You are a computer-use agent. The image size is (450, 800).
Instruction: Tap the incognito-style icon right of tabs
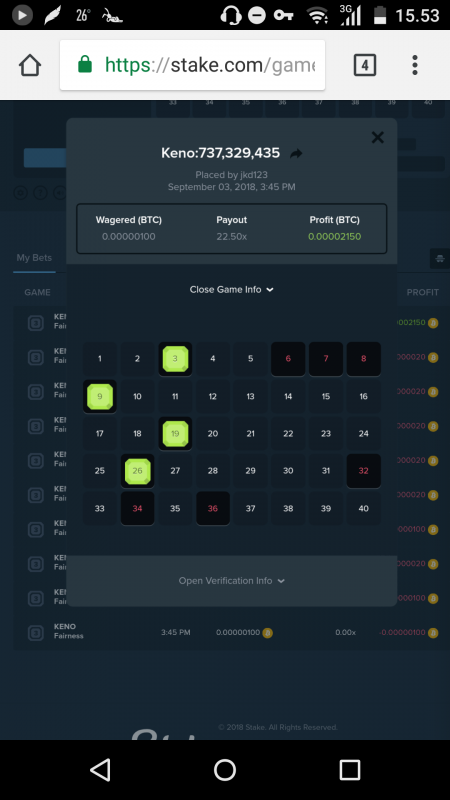pyautogui.click(x=439, y=259)
